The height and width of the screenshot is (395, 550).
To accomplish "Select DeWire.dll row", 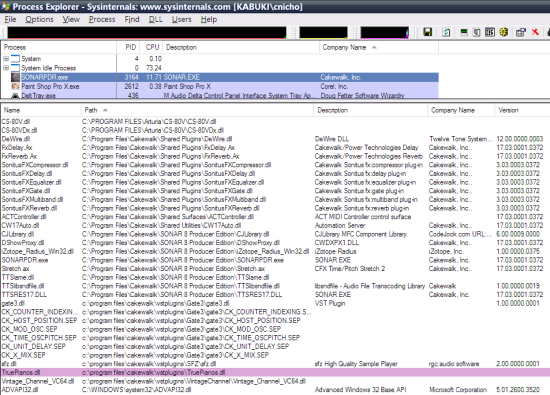I will (x=275, y=139).
